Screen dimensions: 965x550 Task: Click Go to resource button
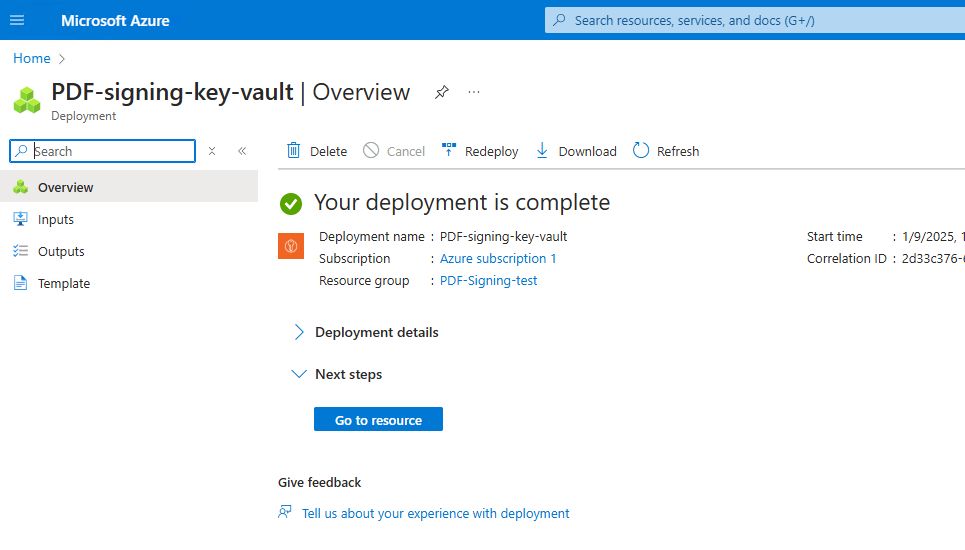tap(378, 420)
